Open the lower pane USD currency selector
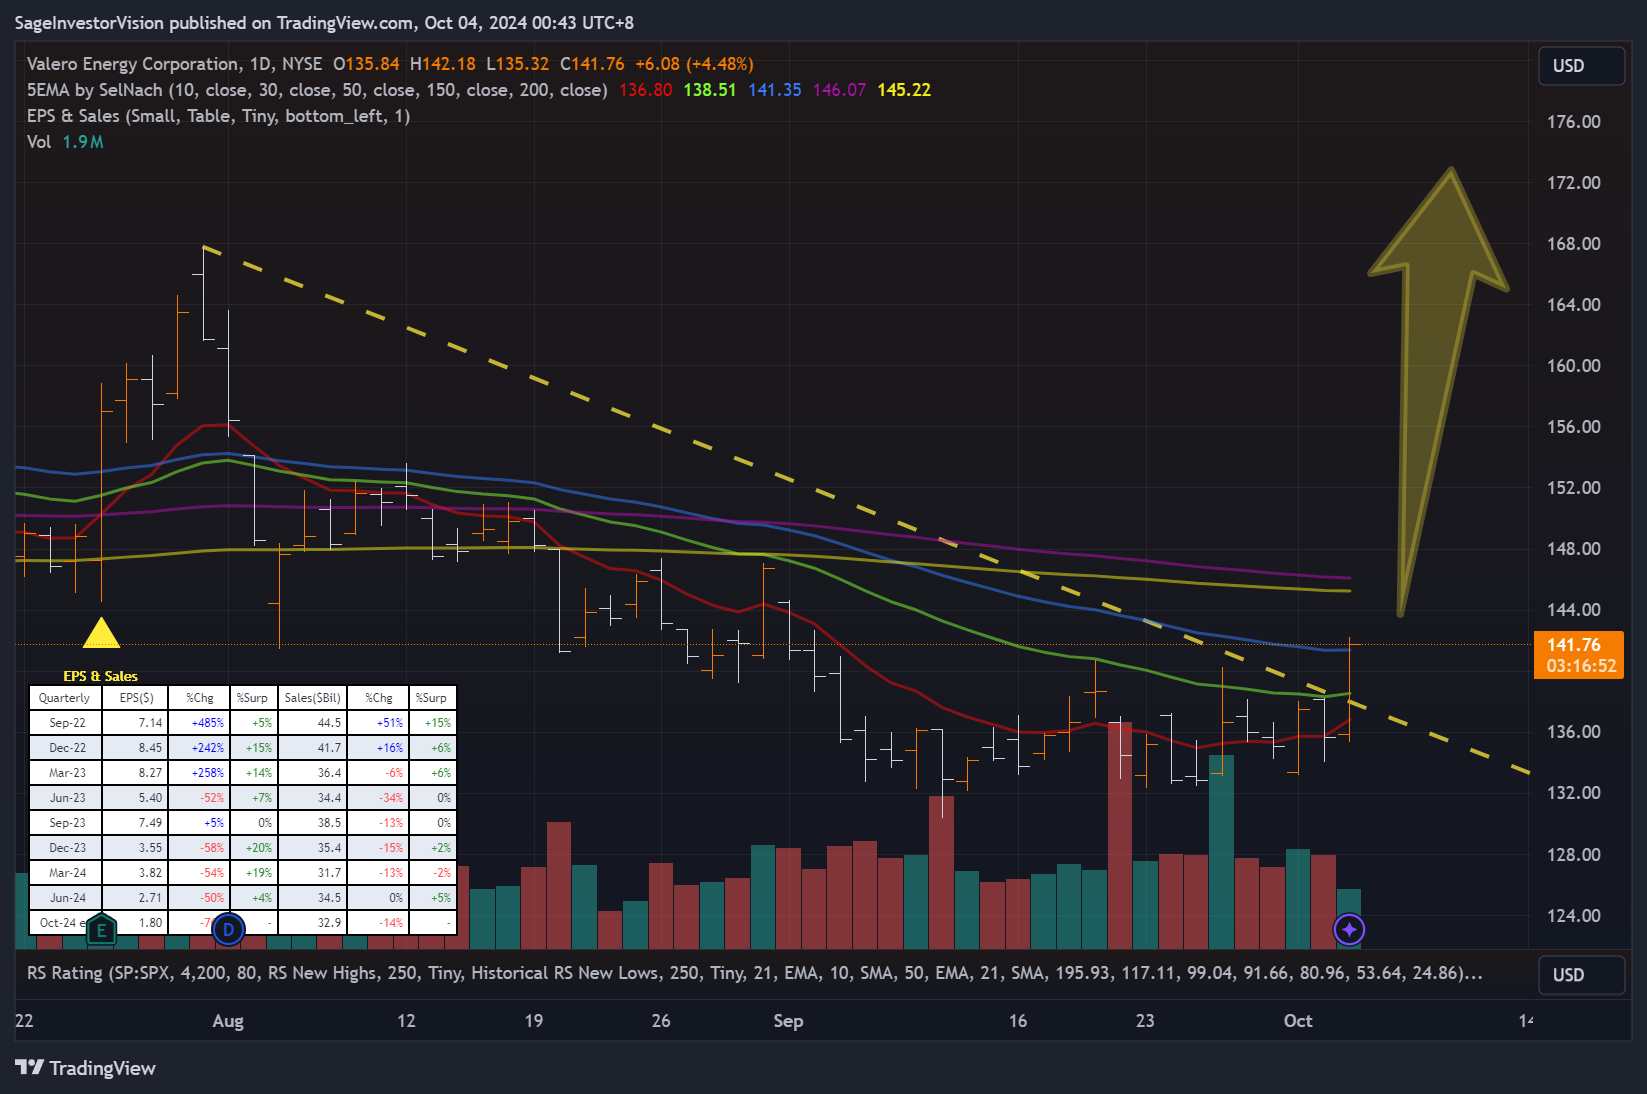 [1581, 975]
